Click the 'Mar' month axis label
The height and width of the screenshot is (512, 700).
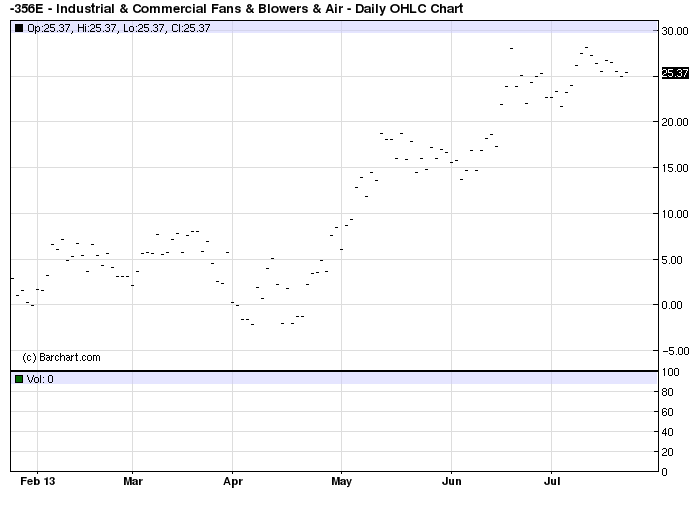click(133, 481)
